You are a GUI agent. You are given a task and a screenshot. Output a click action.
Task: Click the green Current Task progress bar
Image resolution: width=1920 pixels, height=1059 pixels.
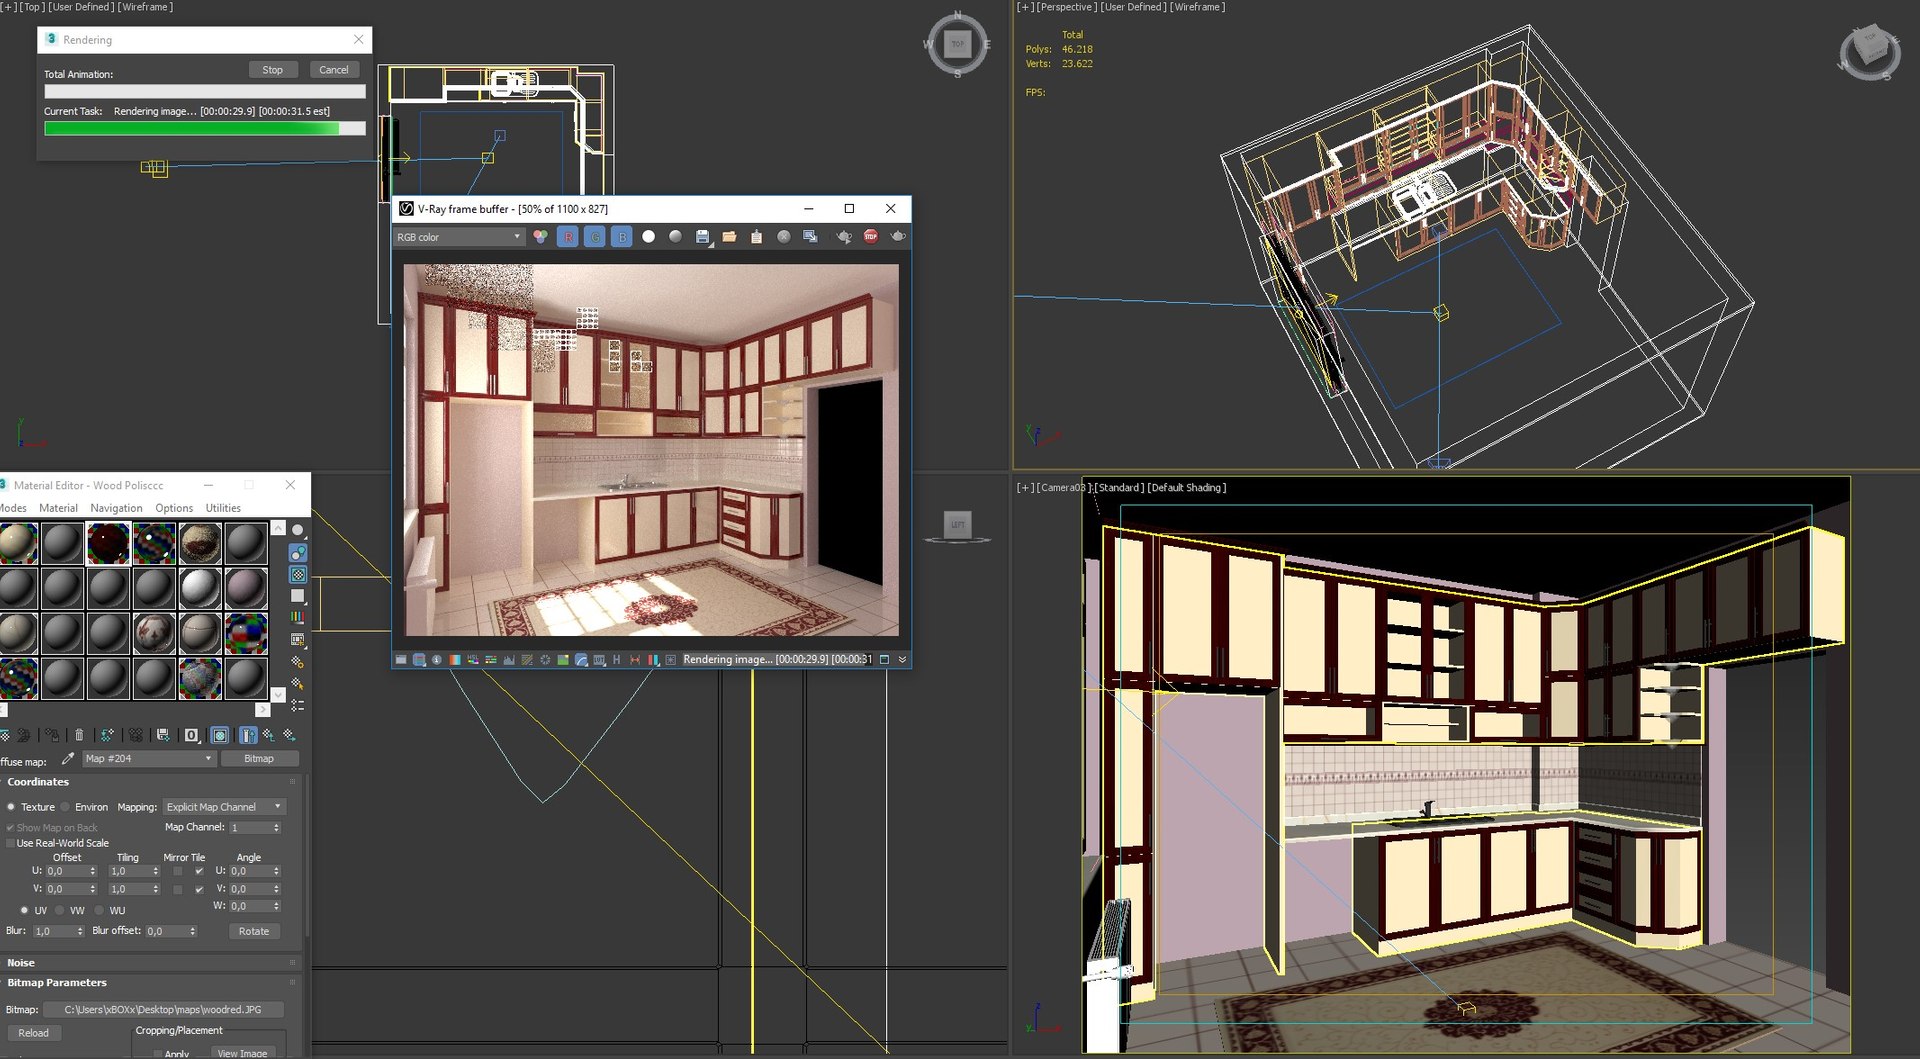tap(205, 128)
